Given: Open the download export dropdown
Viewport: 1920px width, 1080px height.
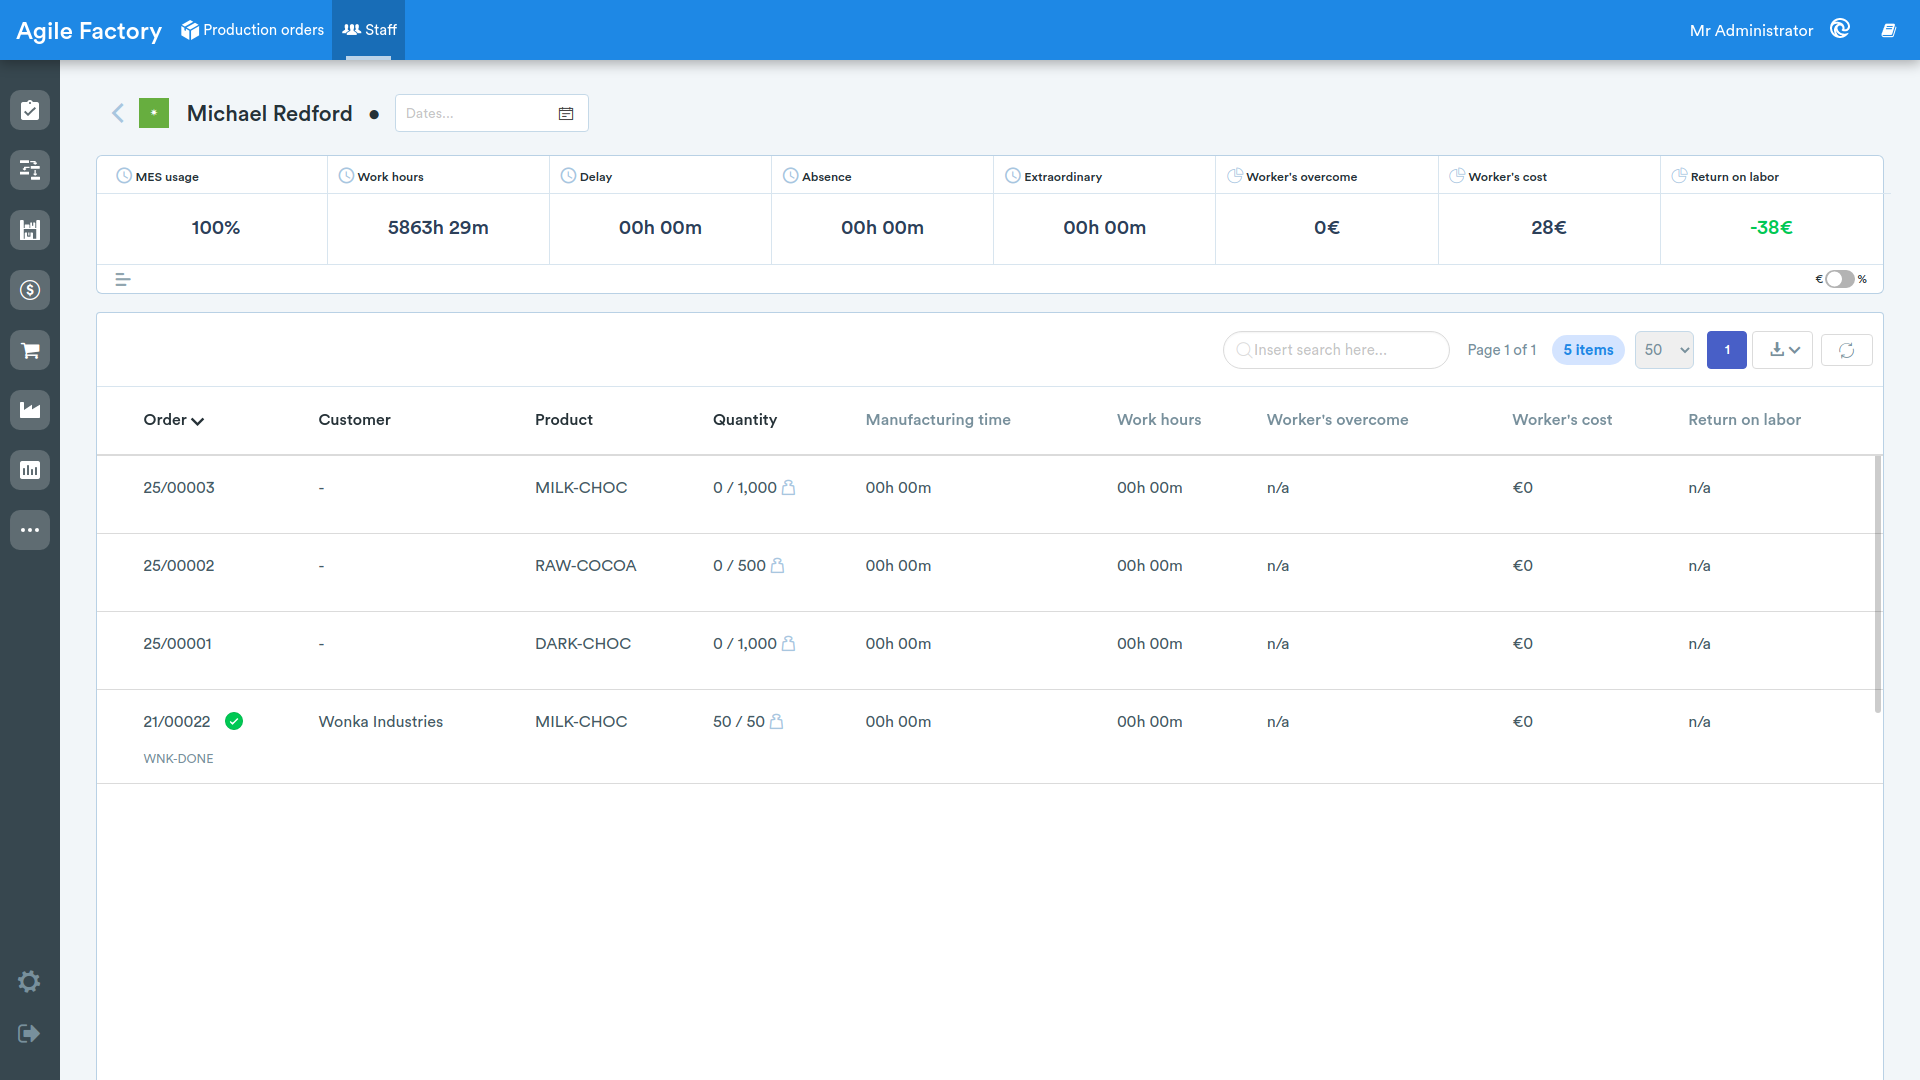Looking at the screenshot, I should tap(1782, 350).
